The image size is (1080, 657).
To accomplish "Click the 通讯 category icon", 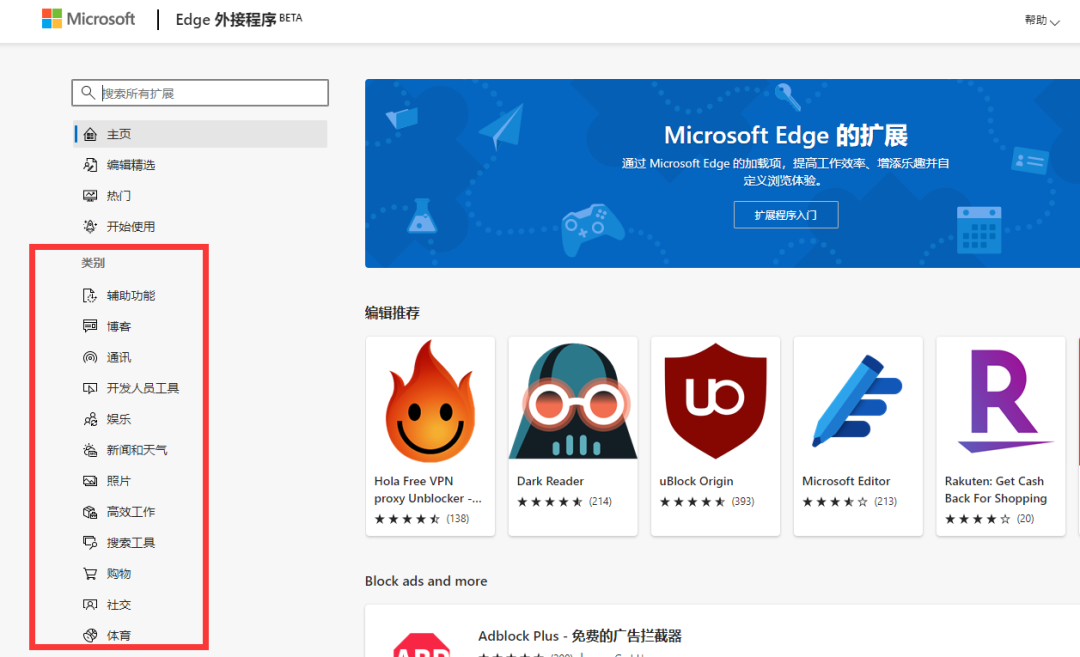I will coord(90,357).
